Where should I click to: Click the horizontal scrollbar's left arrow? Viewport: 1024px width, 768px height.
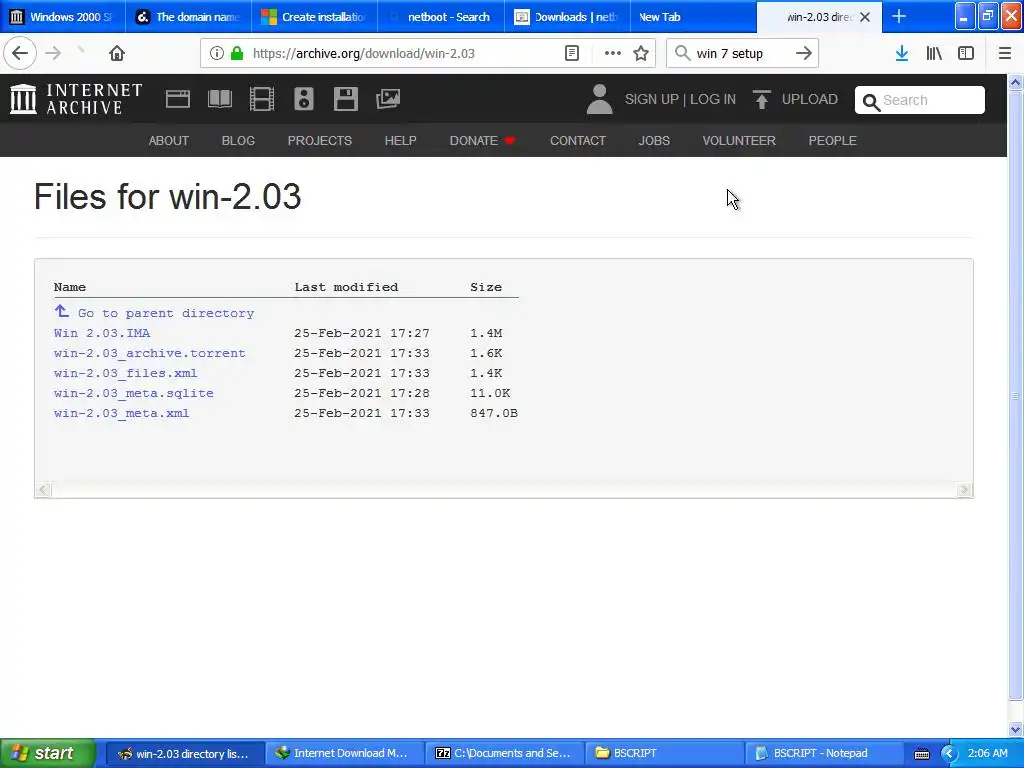click(44, 490)
